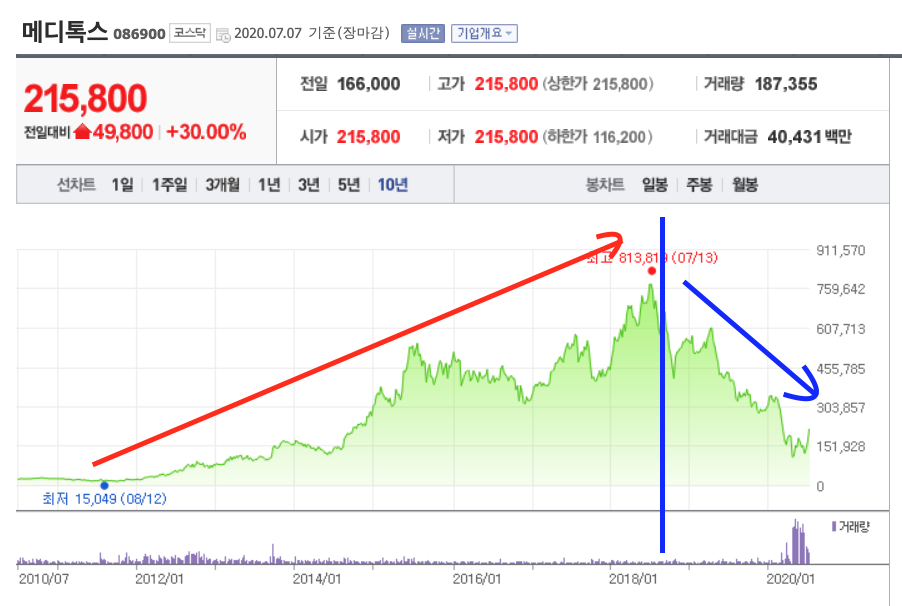This screenshot has width=902, height=606.
Task: Click the blue lowest-price marker dot
Action: [104, 485]
